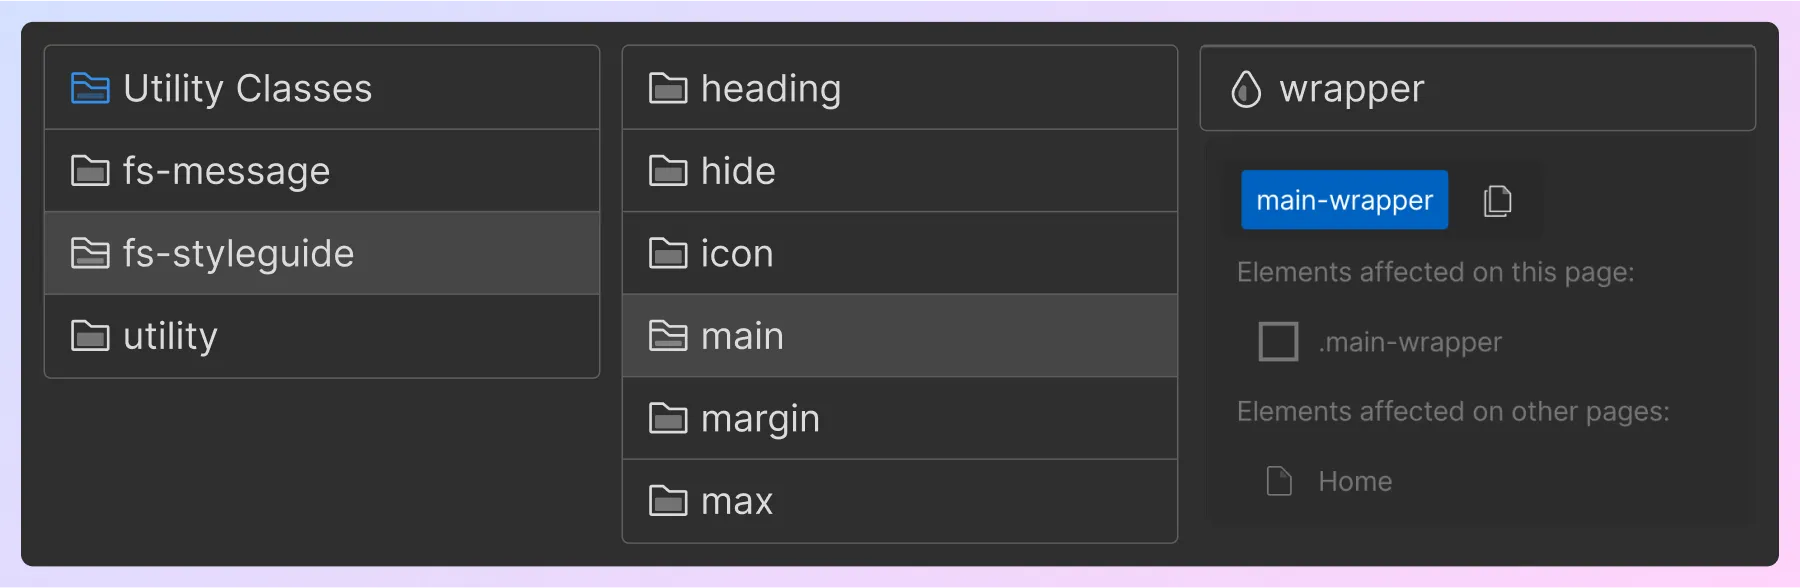Click the water-drop icon beside wrapper
The height and width of the screenshot is (588, 1800).
[1246, 88]
